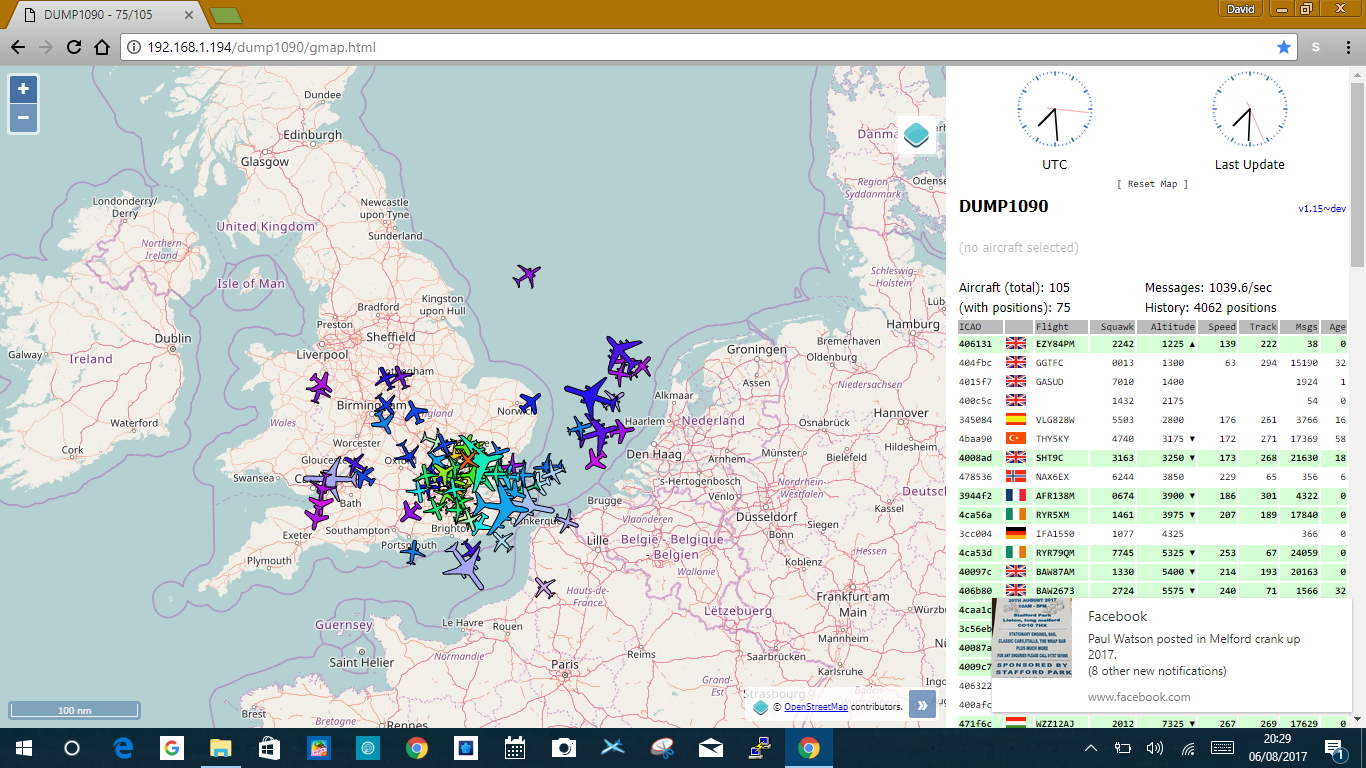Select the aircraft icon over Hauts-de-France

pyautogui.click(x=544, y=587)
